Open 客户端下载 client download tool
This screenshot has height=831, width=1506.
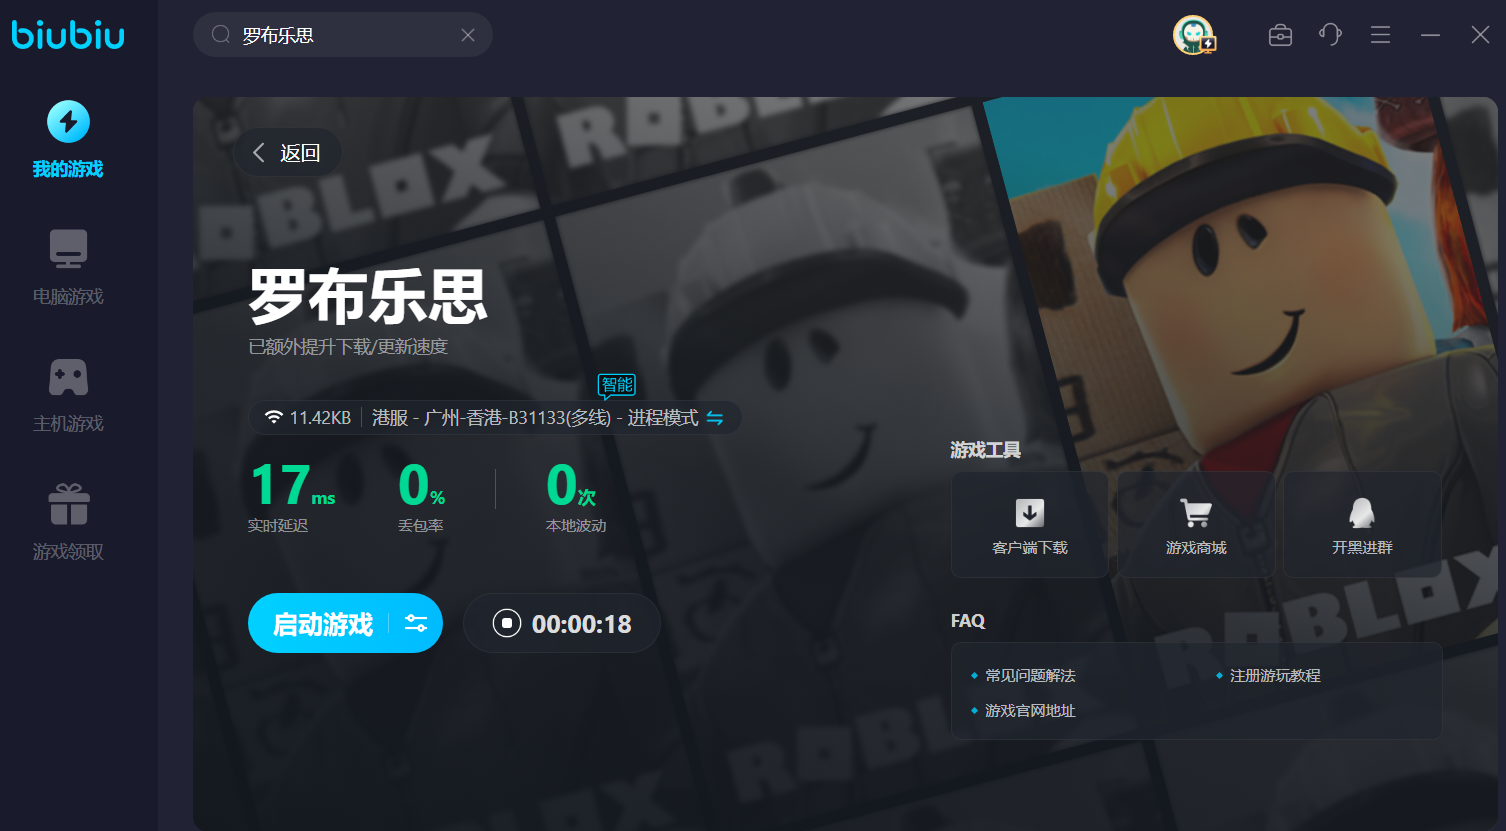1029,525
